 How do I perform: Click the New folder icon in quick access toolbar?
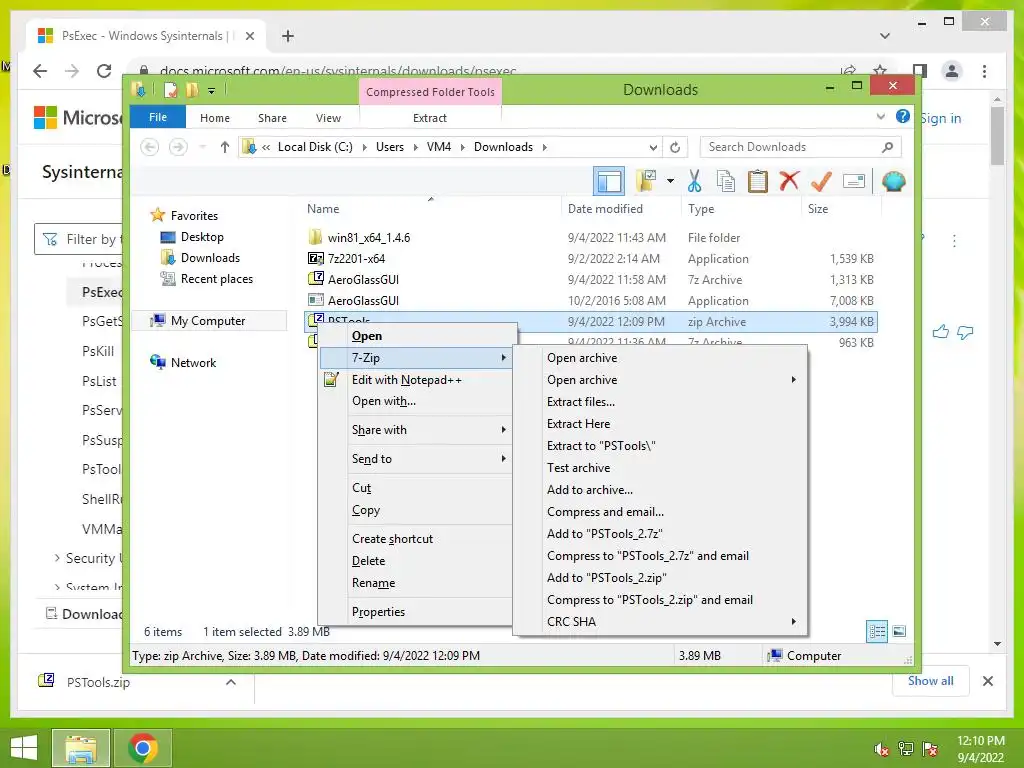pos(192,90)
